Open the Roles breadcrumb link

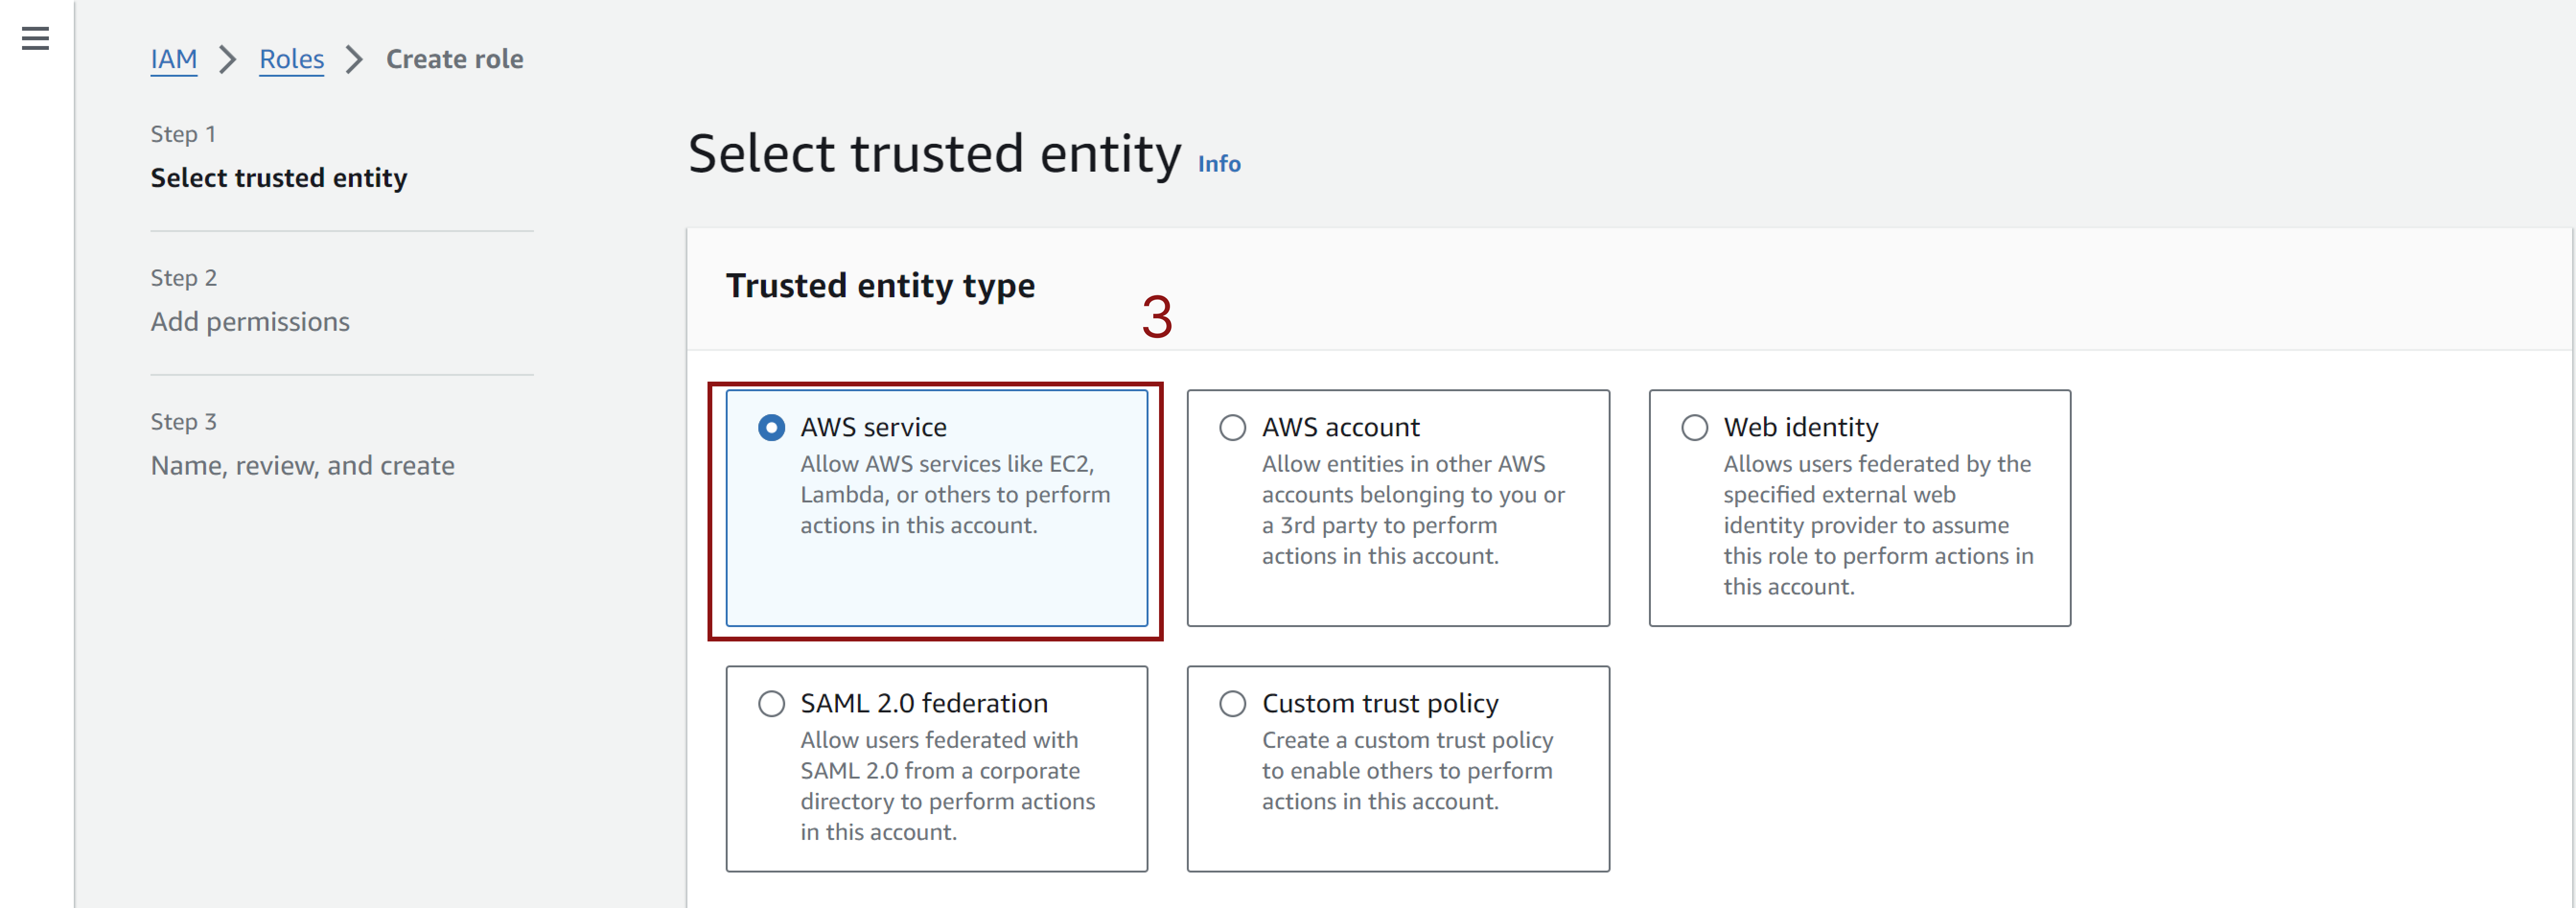(x=291, y=59)
